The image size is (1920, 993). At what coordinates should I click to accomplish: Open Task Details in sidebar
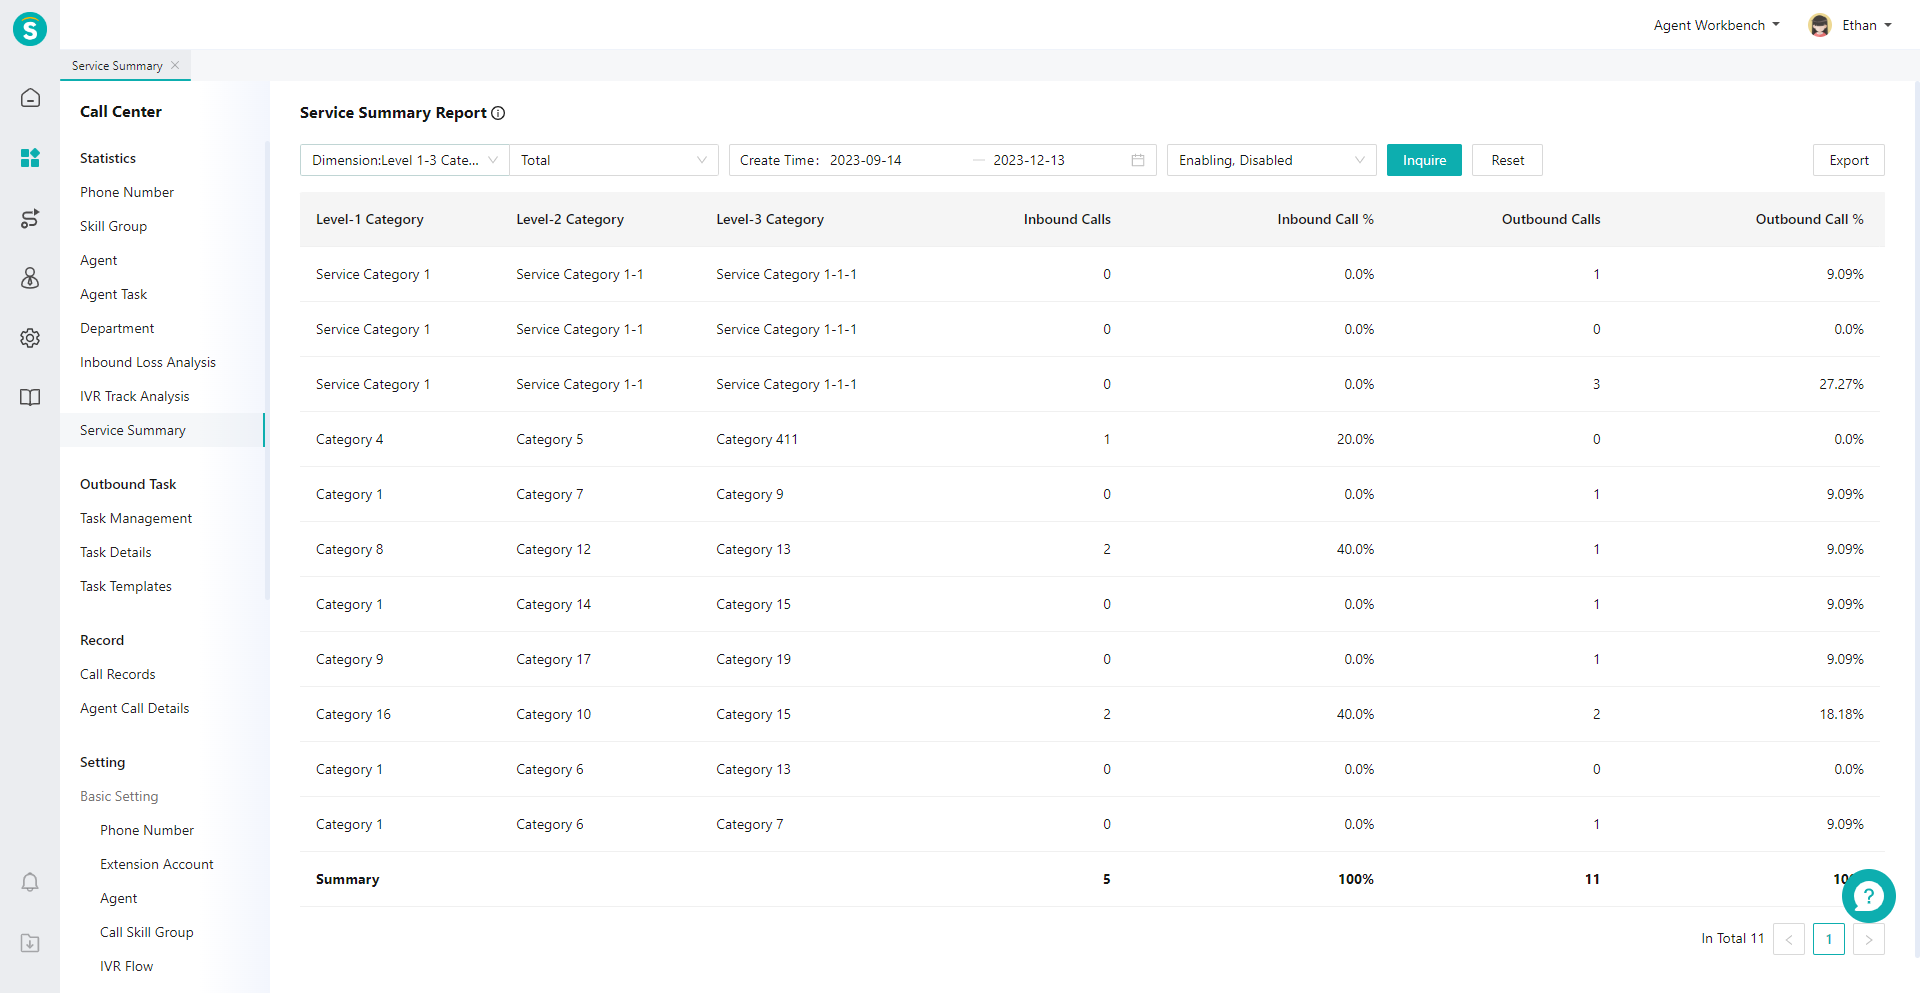click(x=116, y=552)
